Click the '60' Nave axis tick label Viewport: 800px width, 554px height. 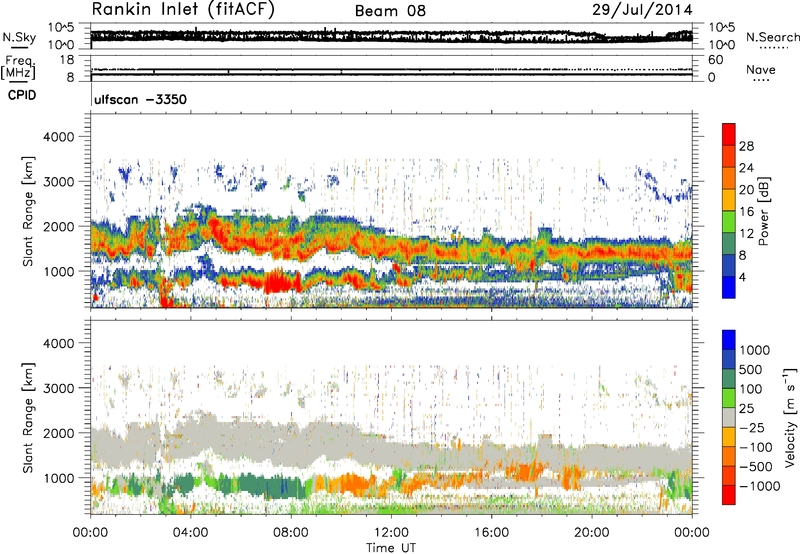(715, 60)
